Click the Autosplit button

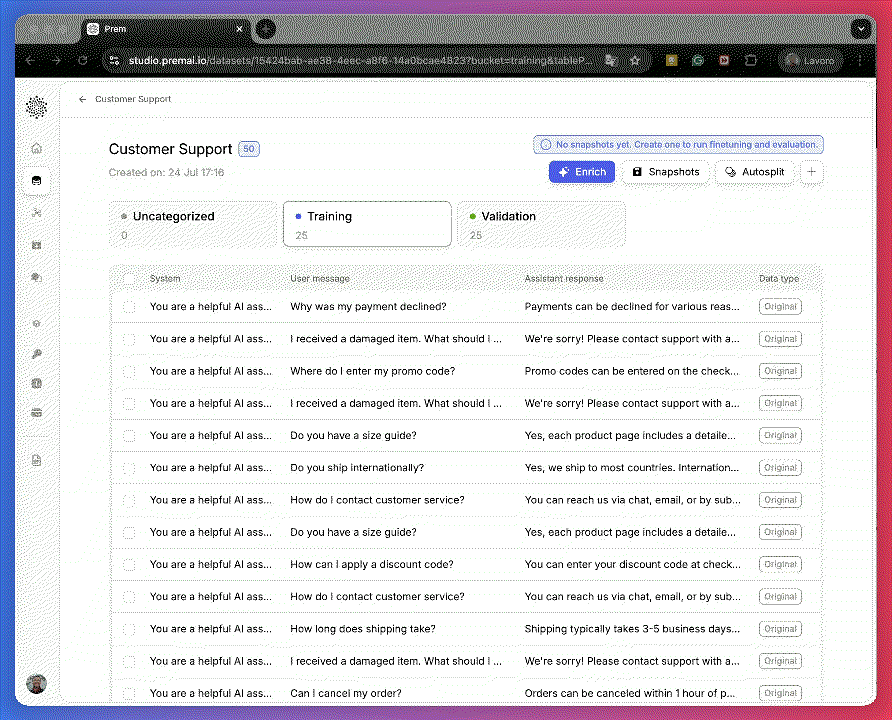[755, 172]
